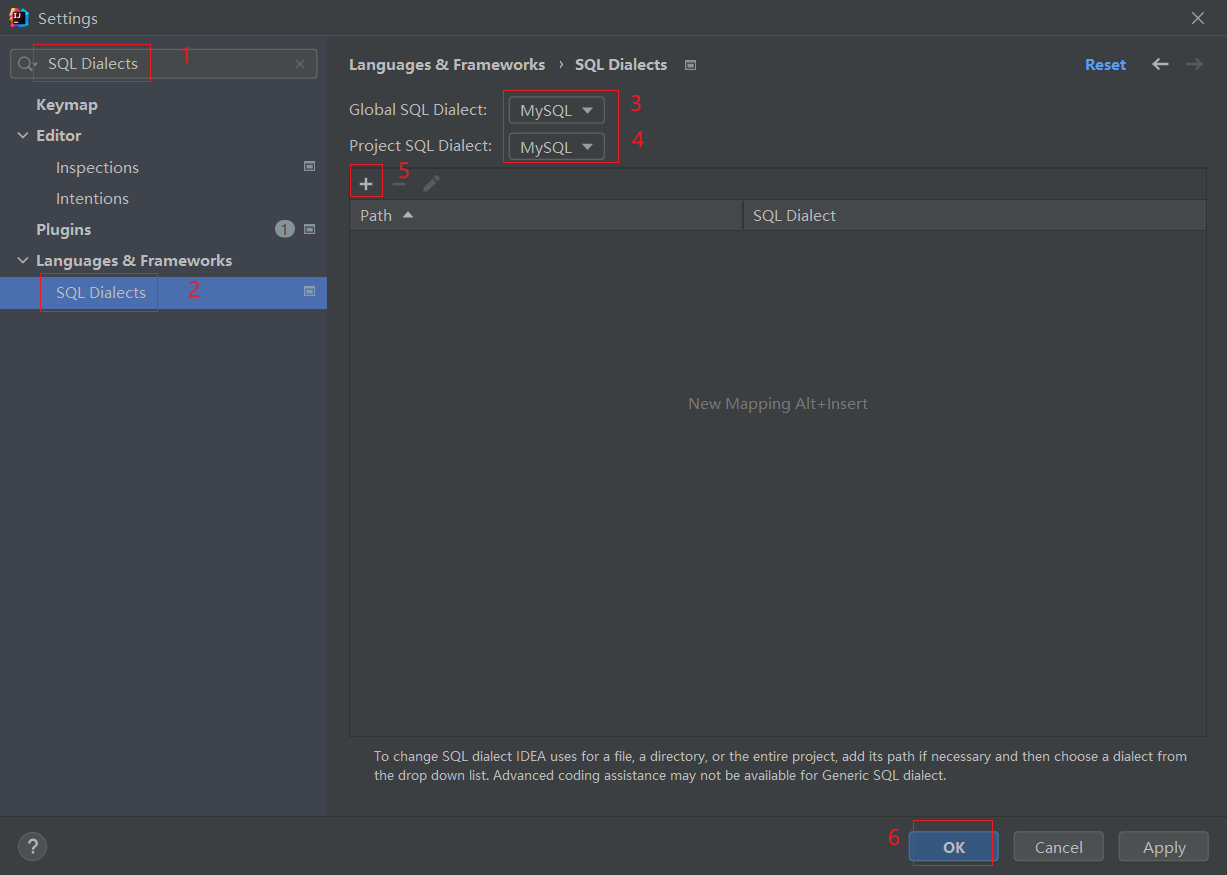Image resolution: width=1227 pixels, height=875 pixels.
Task: Click project-level icon beside SQL Dialects breadcrumb
Action: pos(690,65)
